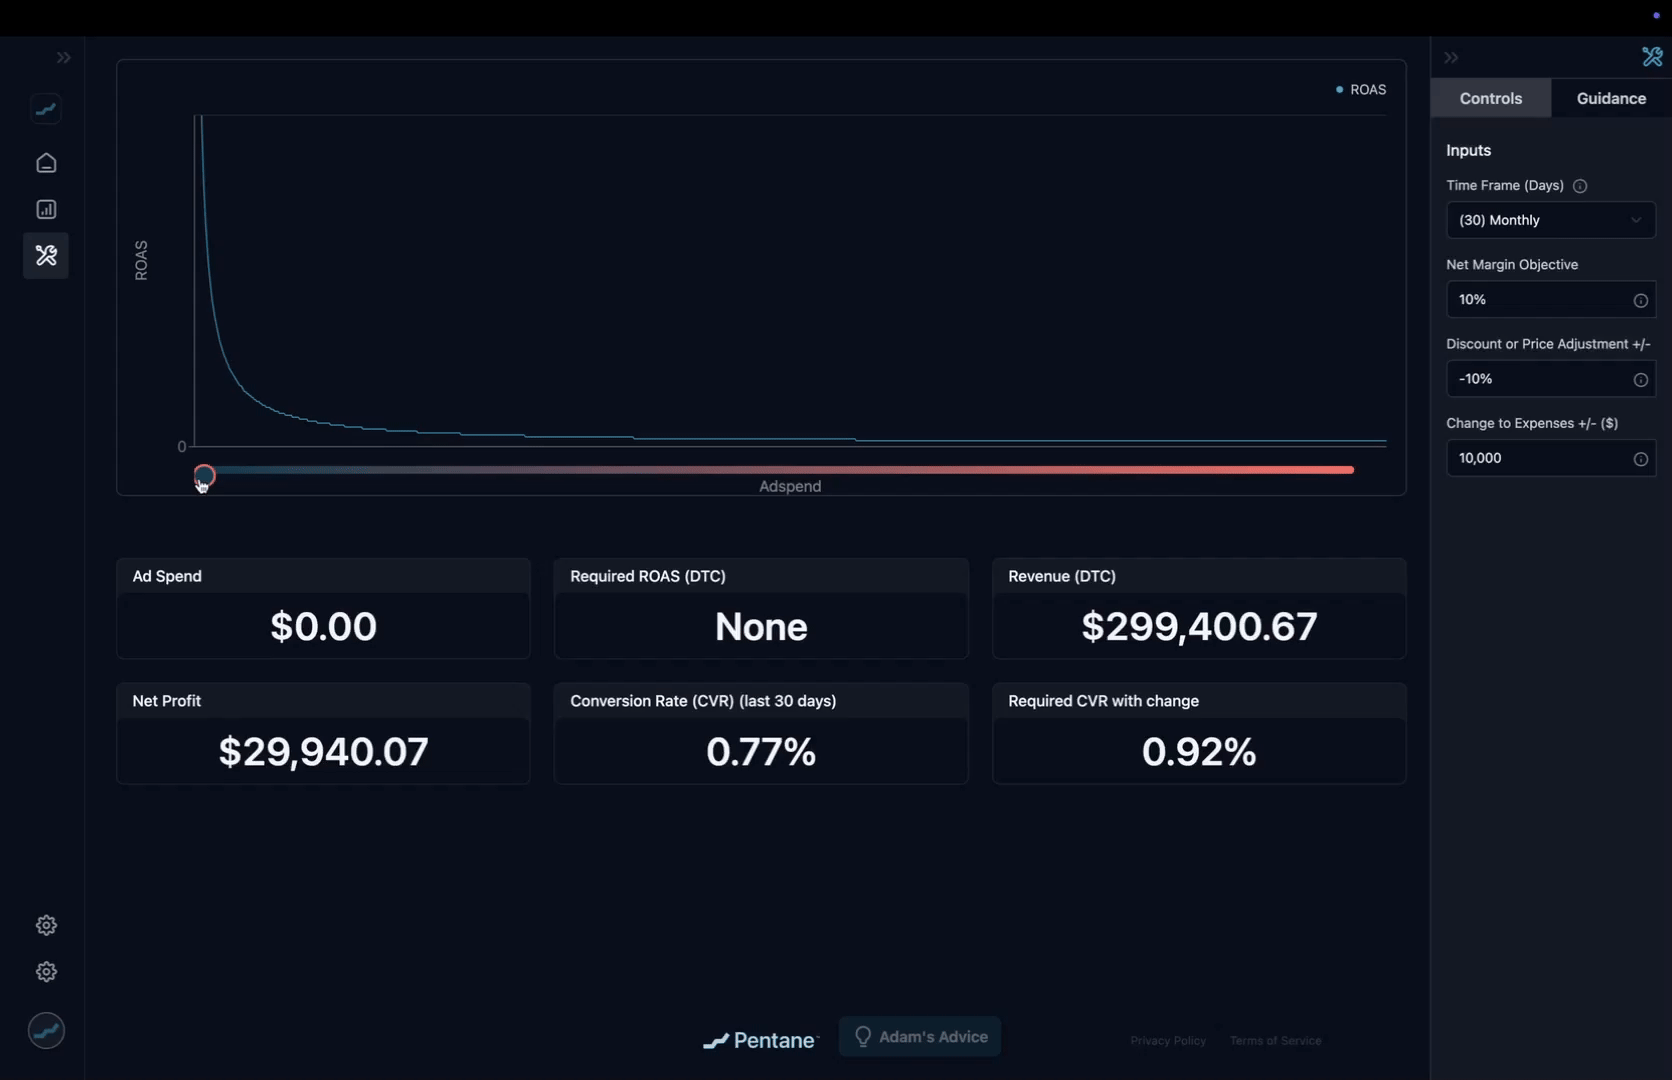Open the round profile avatar at sidebar bottom
Screen dimensions: 1672x1080
click(46, 1031)
